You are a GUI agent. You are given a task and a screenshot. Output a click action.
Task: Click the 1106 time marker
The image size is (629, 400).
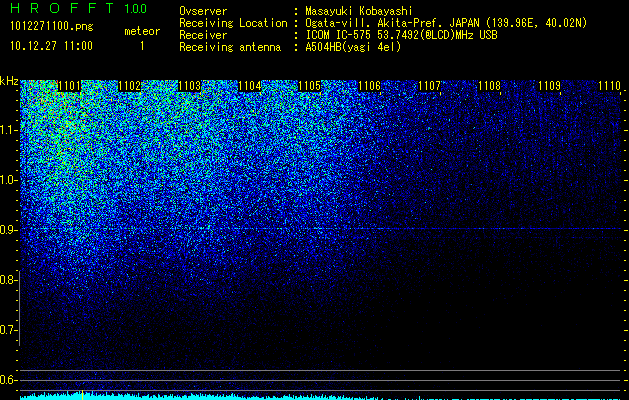pos(369,86)
